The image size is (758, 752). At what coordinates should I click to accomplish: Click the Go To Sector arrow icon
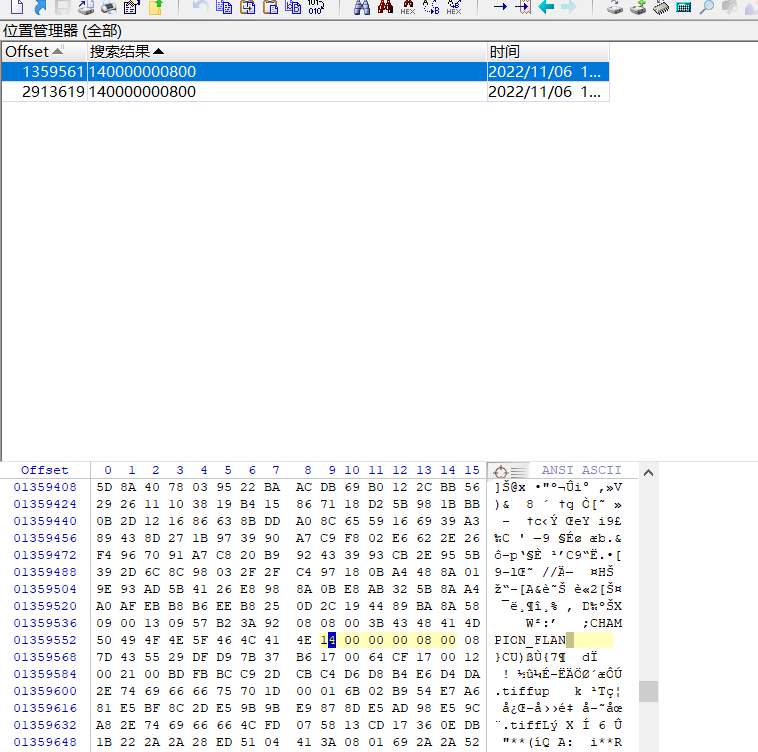[523, 7]
